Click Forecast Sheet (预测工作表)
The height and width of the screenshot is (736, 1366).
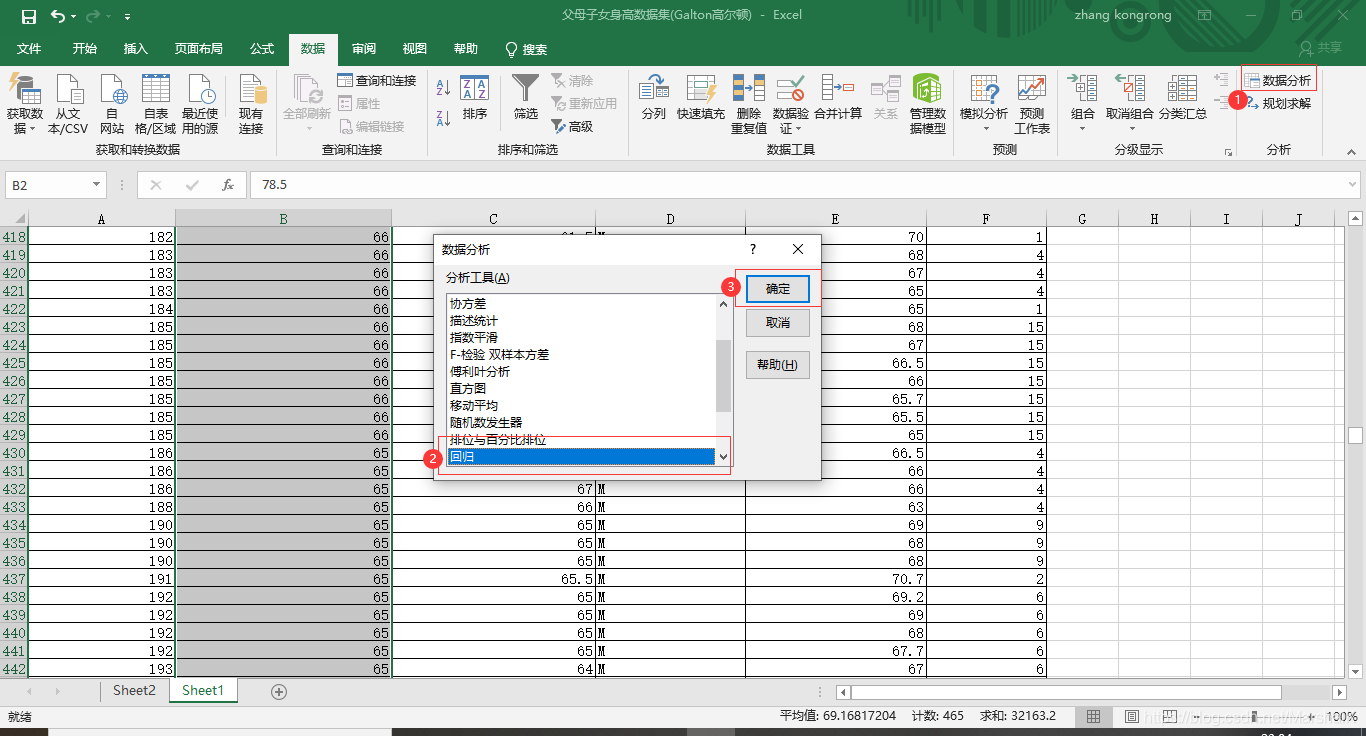point(1032,104)
